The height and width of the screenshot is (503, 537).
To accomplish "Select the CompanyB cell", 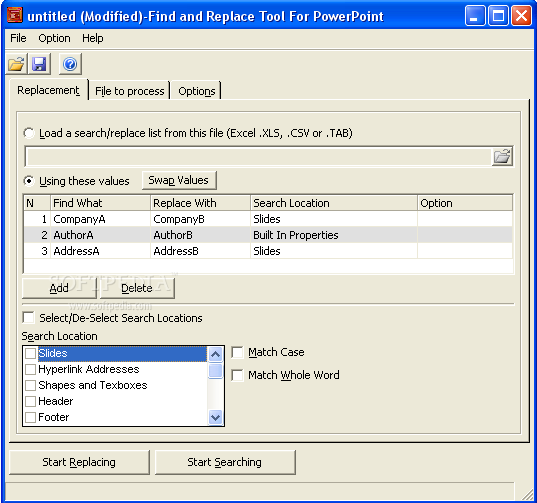I will pos(200,219).
